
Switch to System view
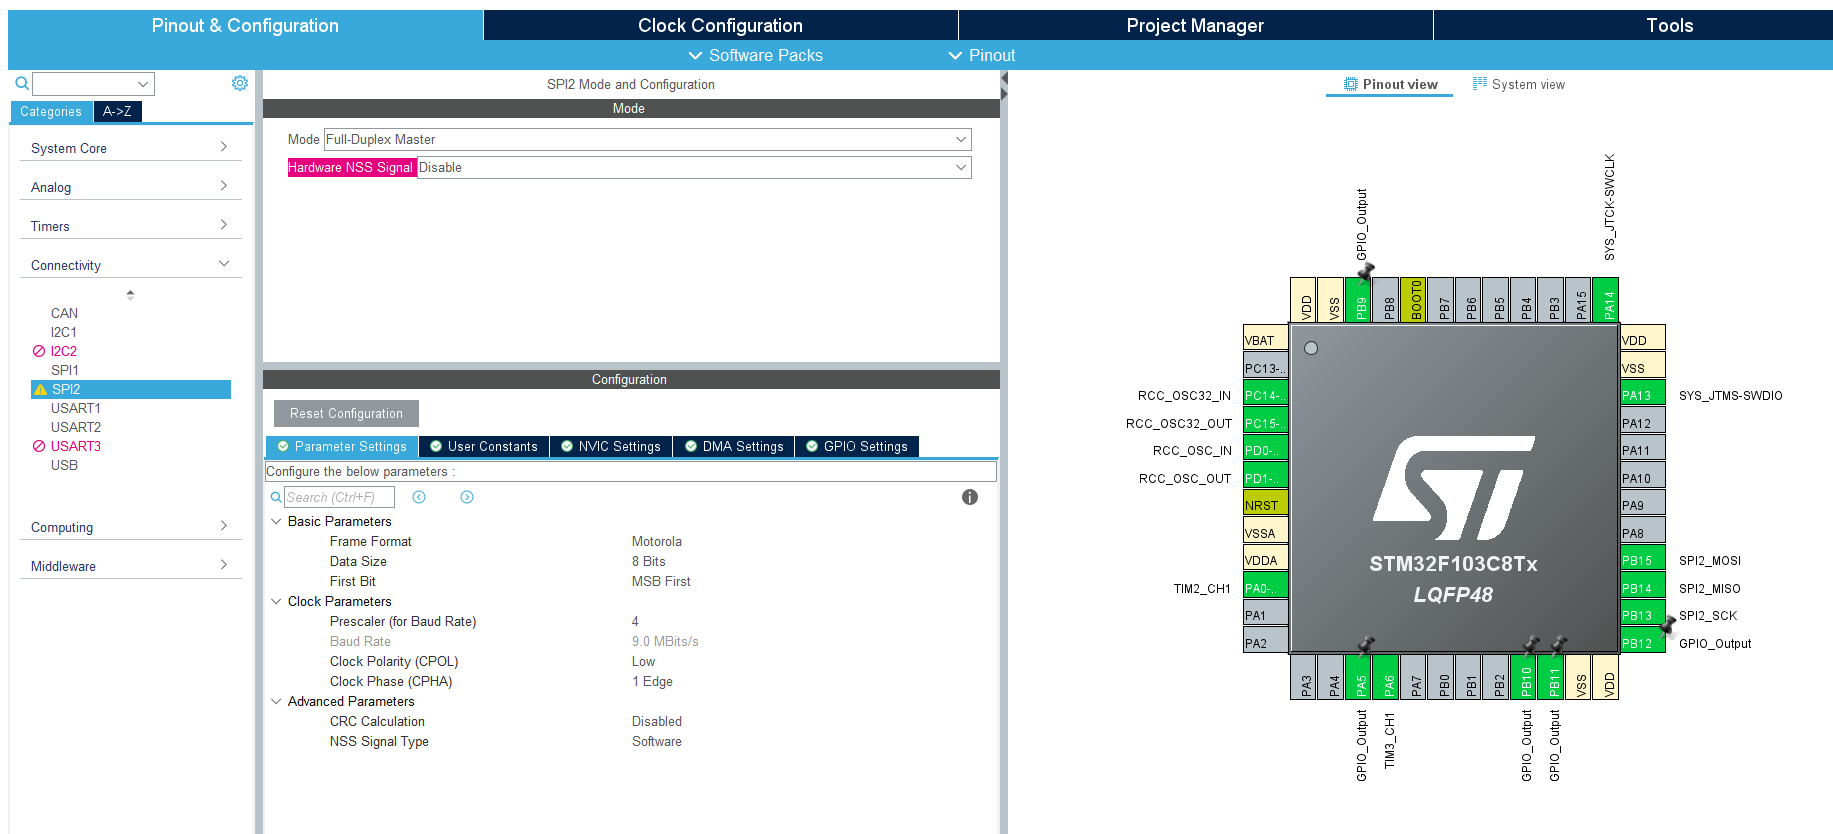click(x=1518, y=84)
